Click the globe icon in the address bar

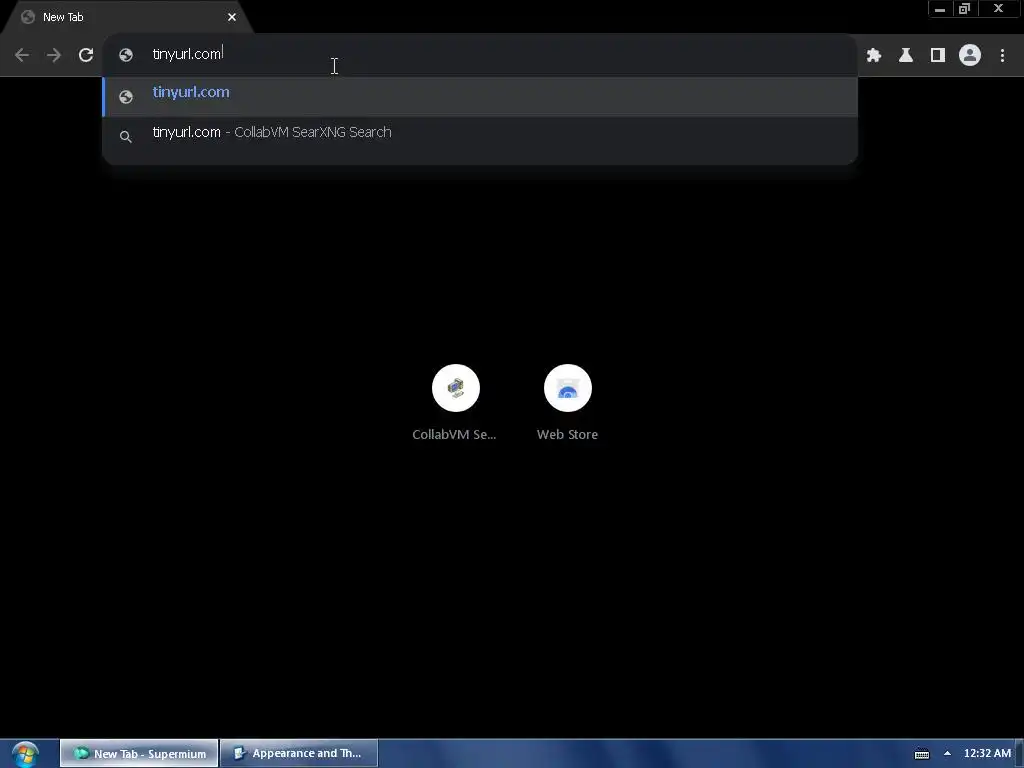click(126, 55)
